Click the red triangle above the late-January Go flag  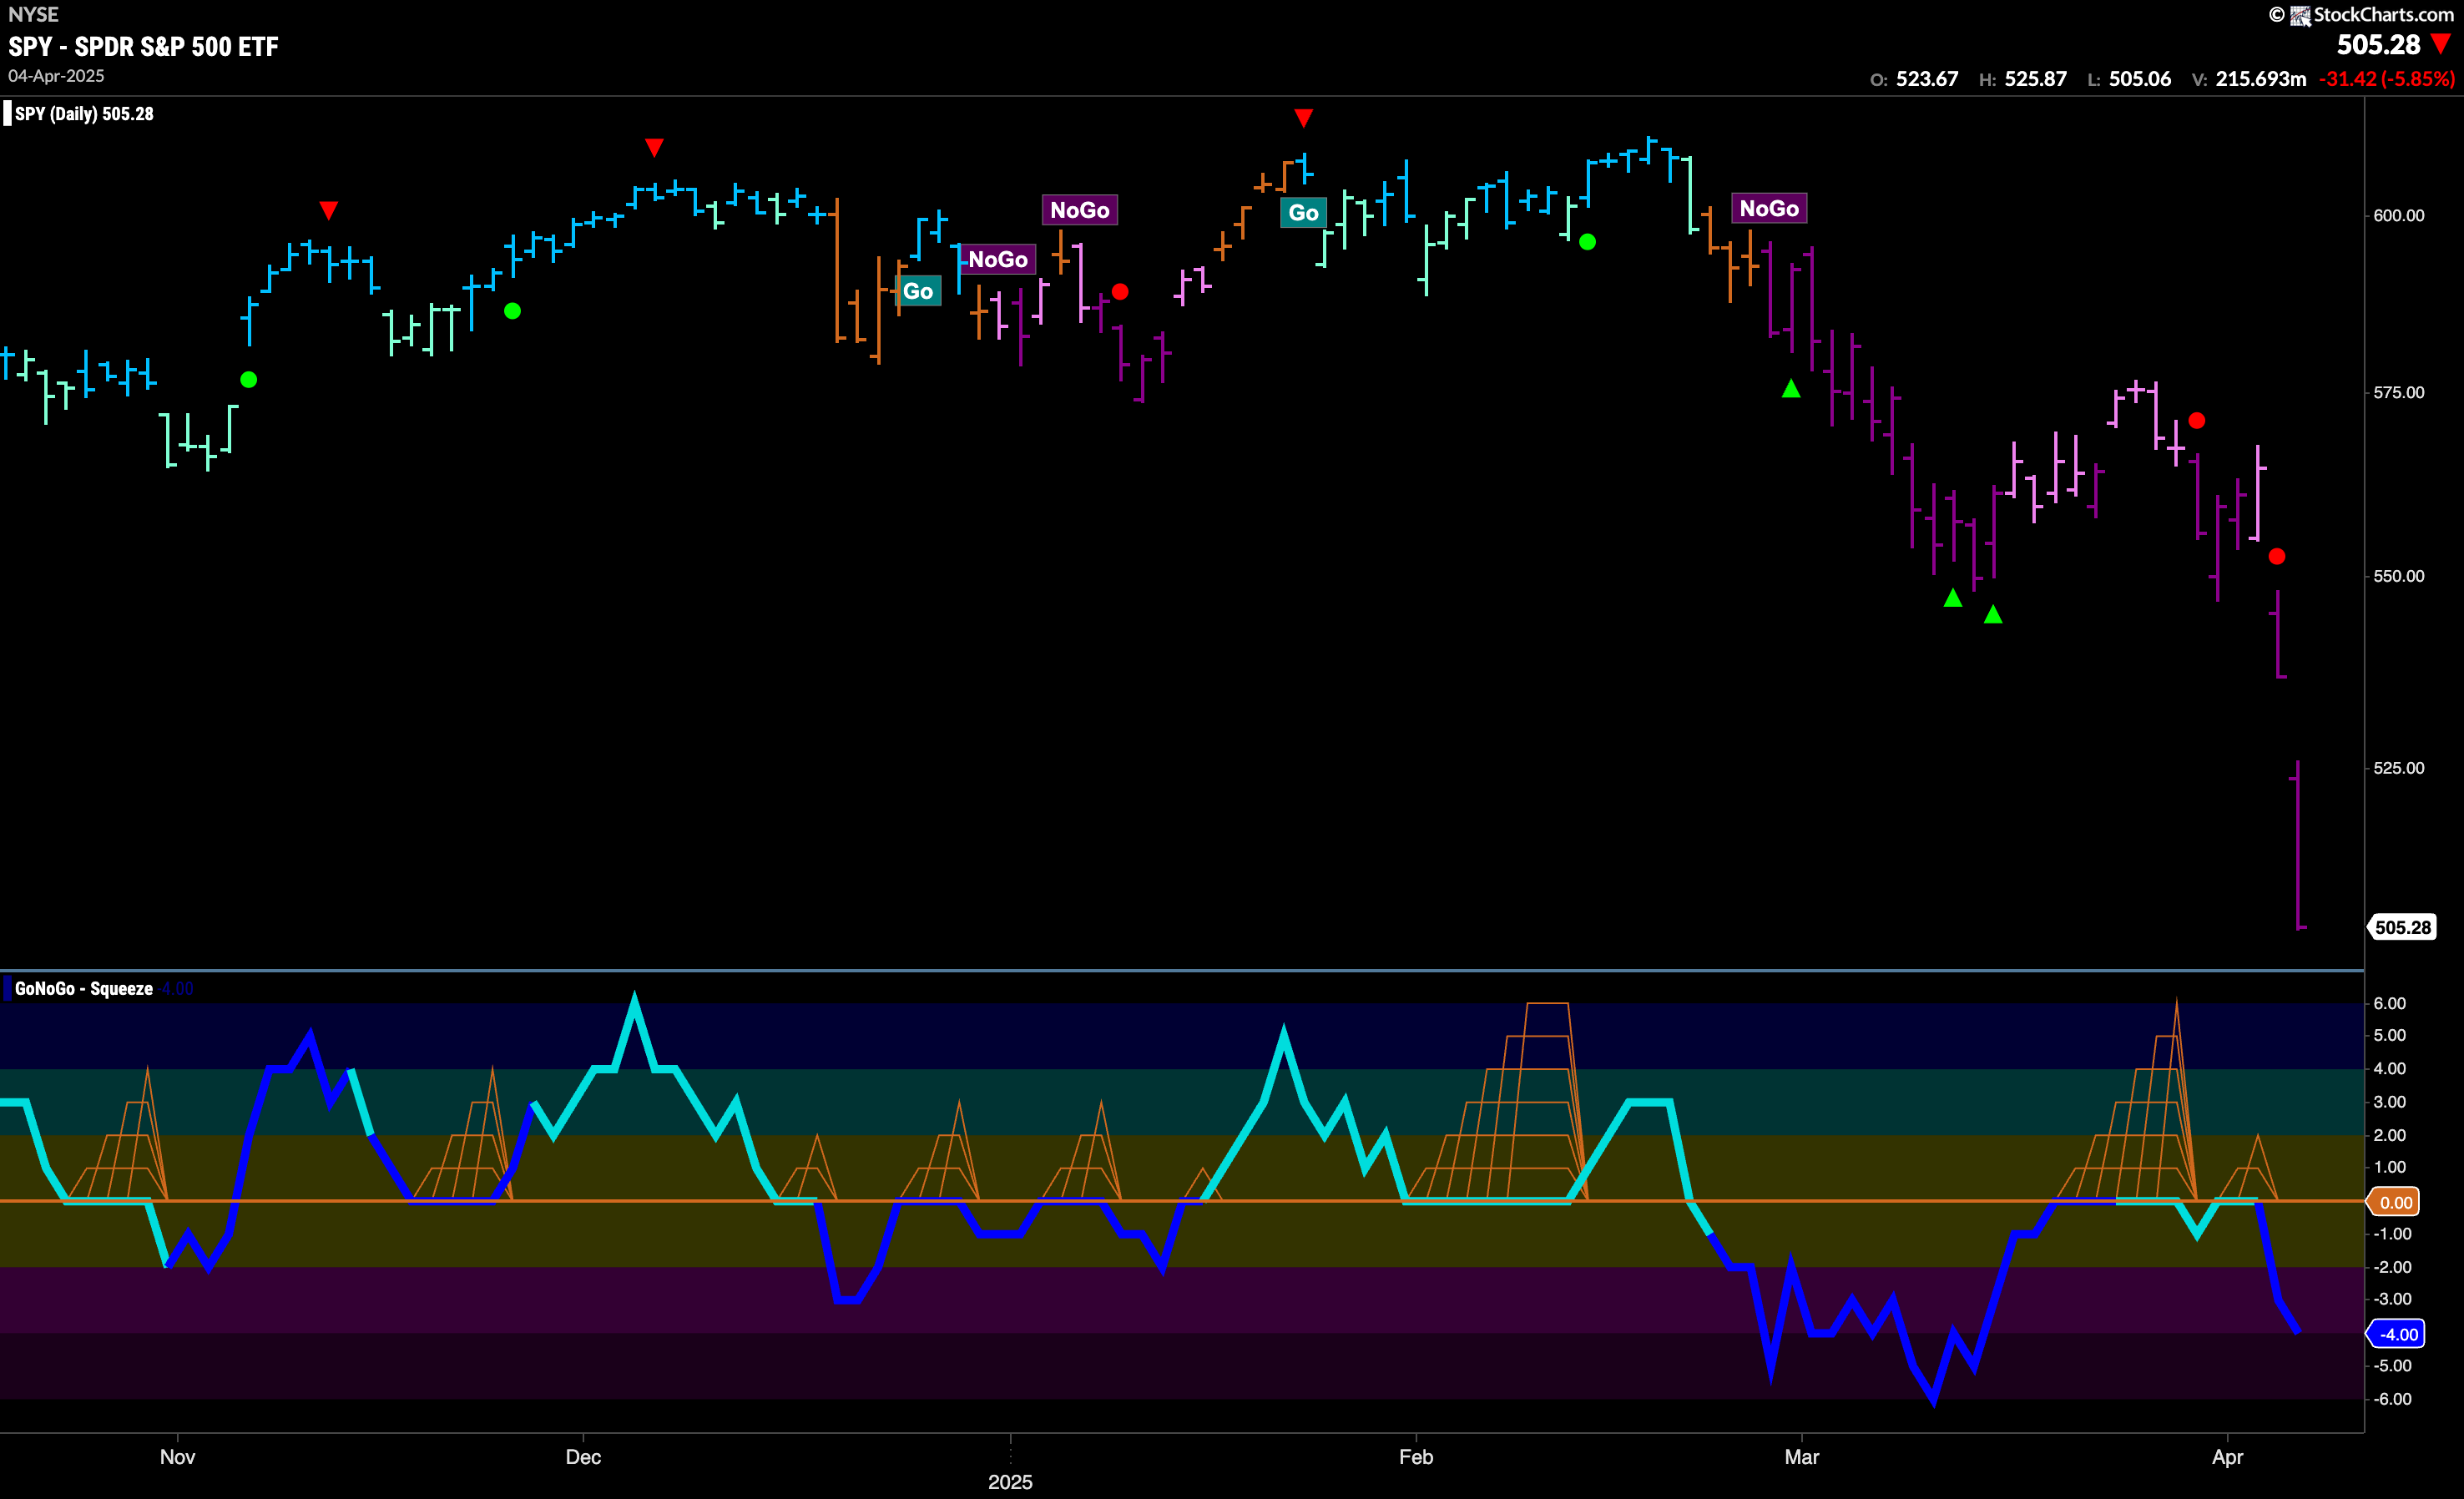[1303, 118]
